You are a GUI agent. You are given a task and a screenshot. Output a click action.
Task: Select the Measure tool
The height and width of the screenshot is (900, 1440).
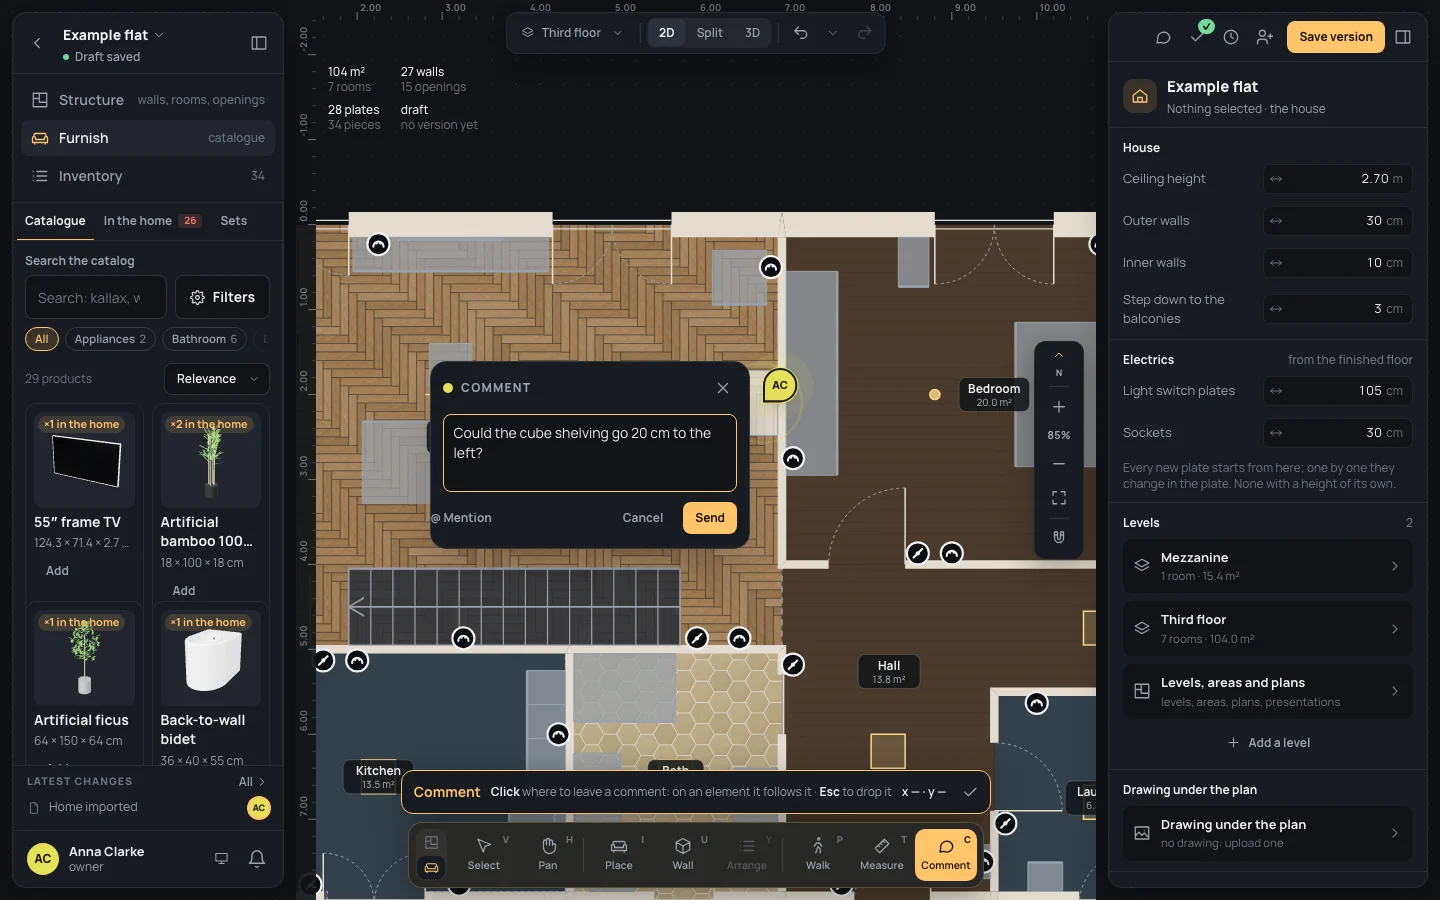pos(882,854)
